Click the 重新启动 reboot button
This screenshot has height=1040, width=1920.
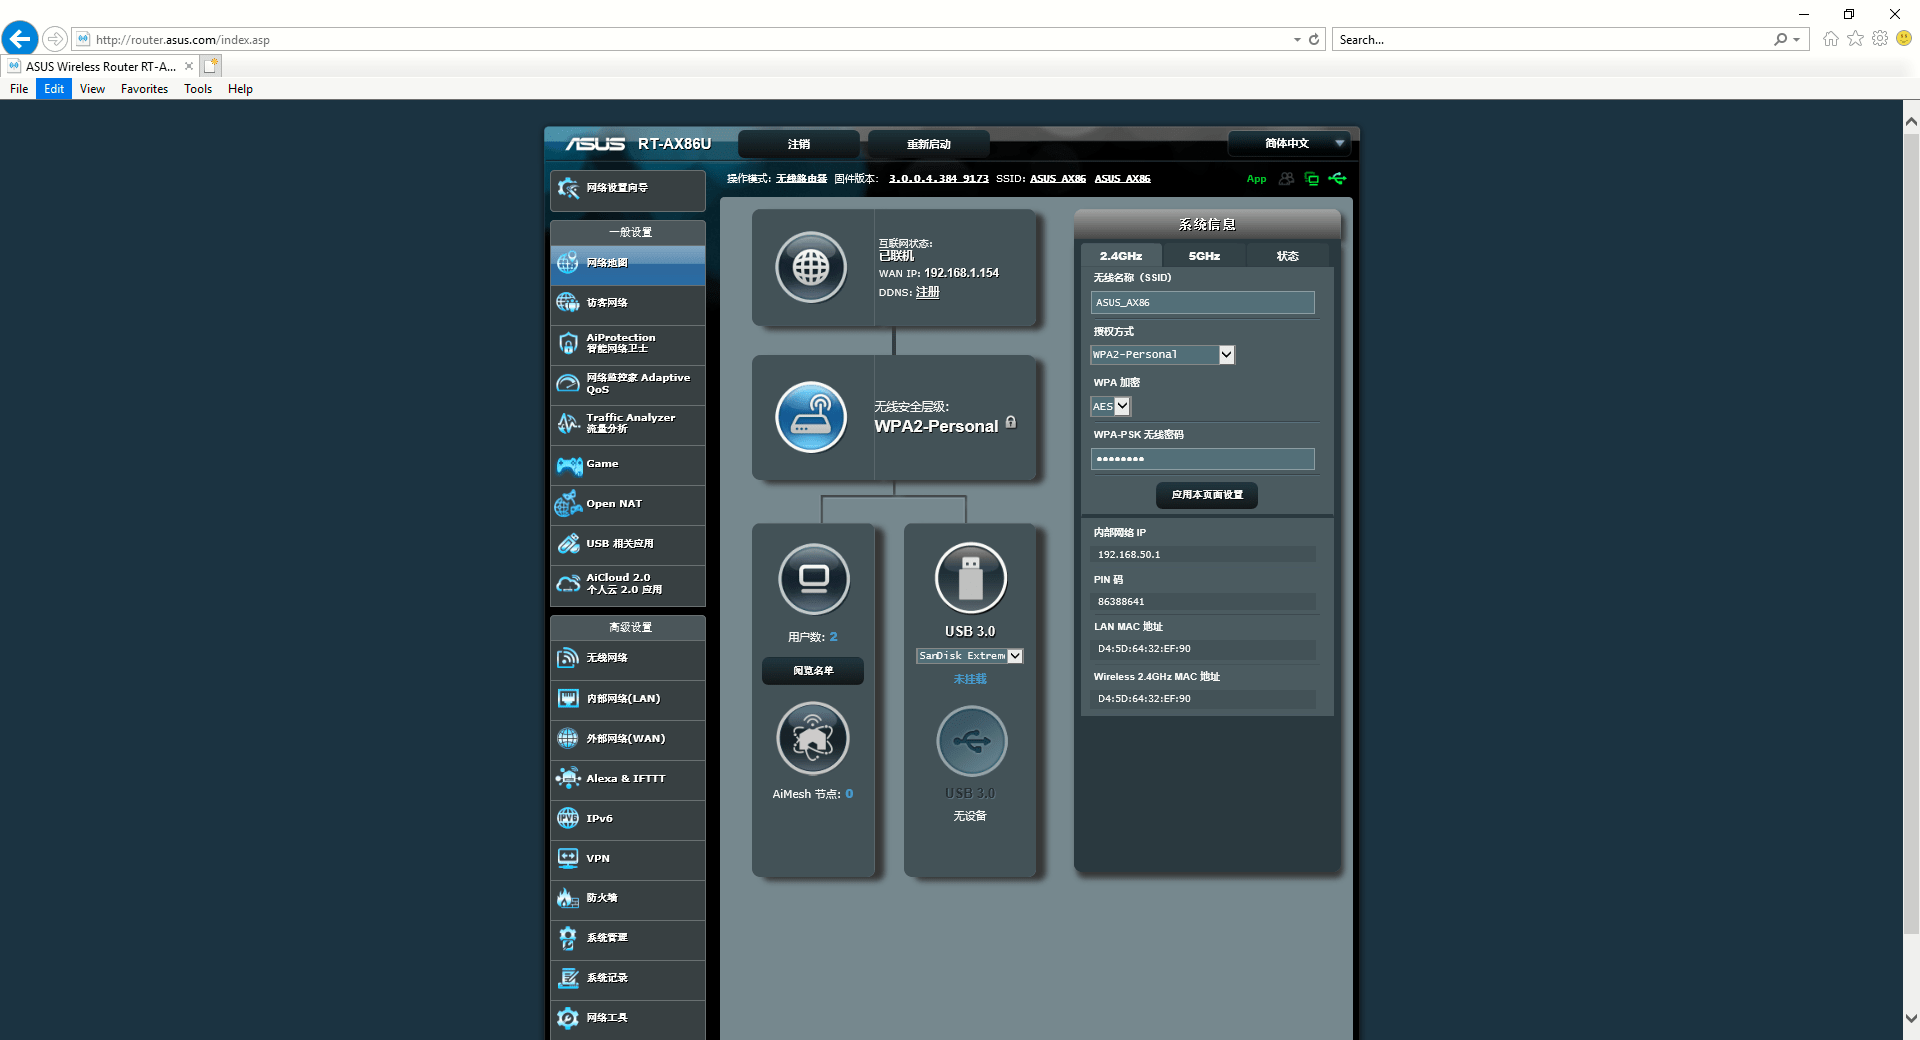pyautogui.click(x=928, y=144)
